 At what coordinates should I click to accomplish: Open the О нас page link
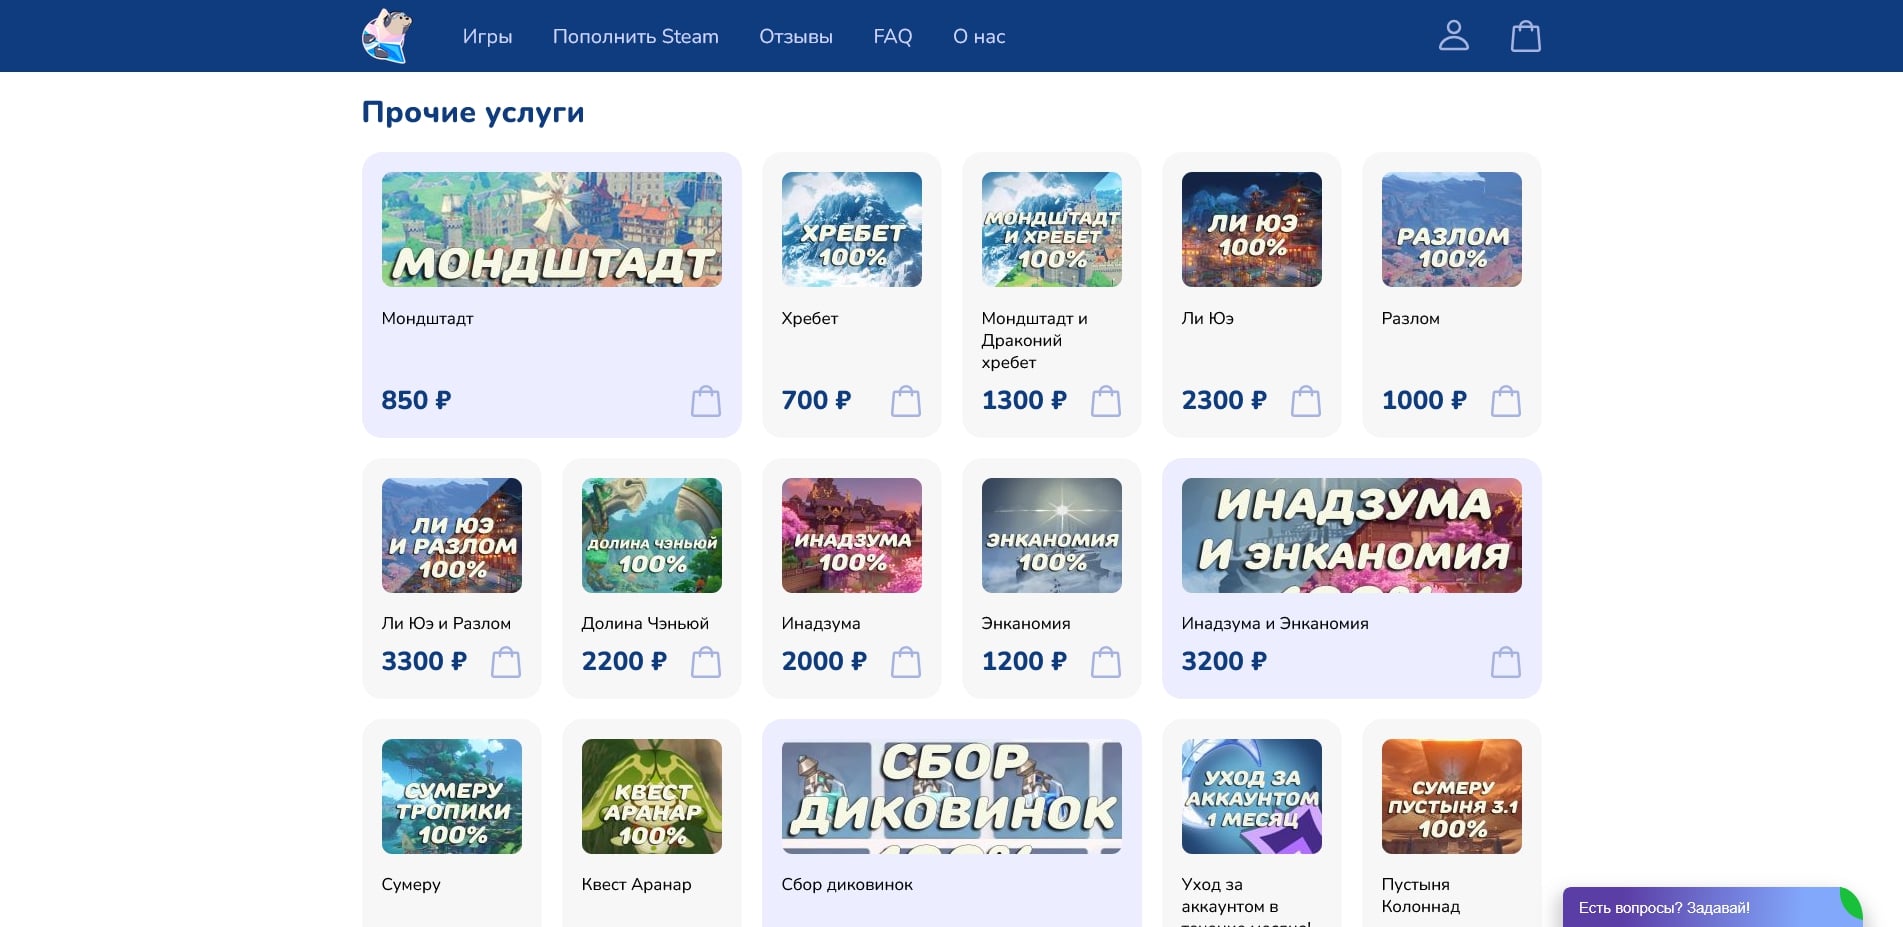pos(979,36)
